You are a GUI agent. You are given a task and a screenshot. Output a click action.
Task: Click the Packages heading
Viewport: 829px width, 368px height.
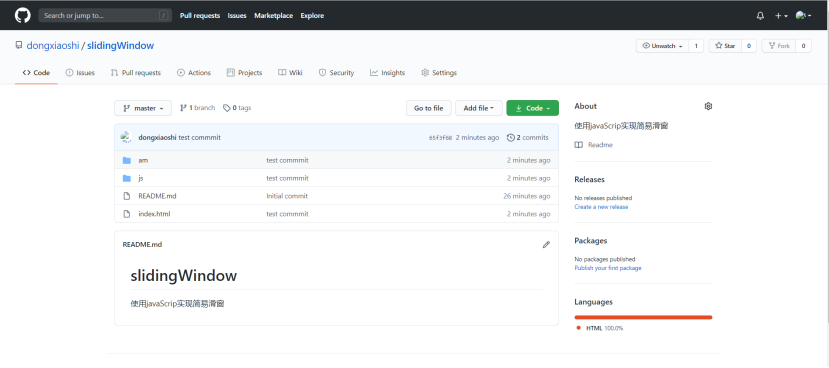pyautogui.click(x=591, y=241)
